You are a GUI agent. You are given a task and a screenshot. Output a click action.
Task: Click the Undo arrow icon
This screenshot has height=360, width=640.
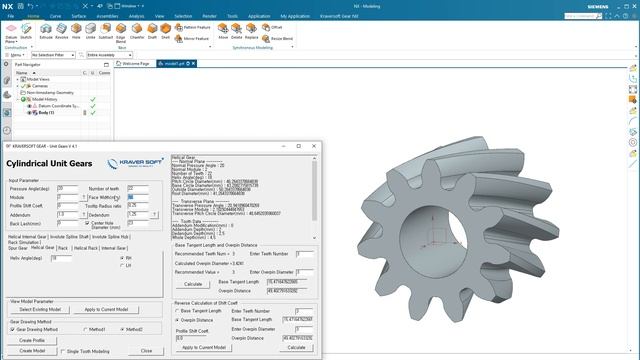(x=31, y=6)
